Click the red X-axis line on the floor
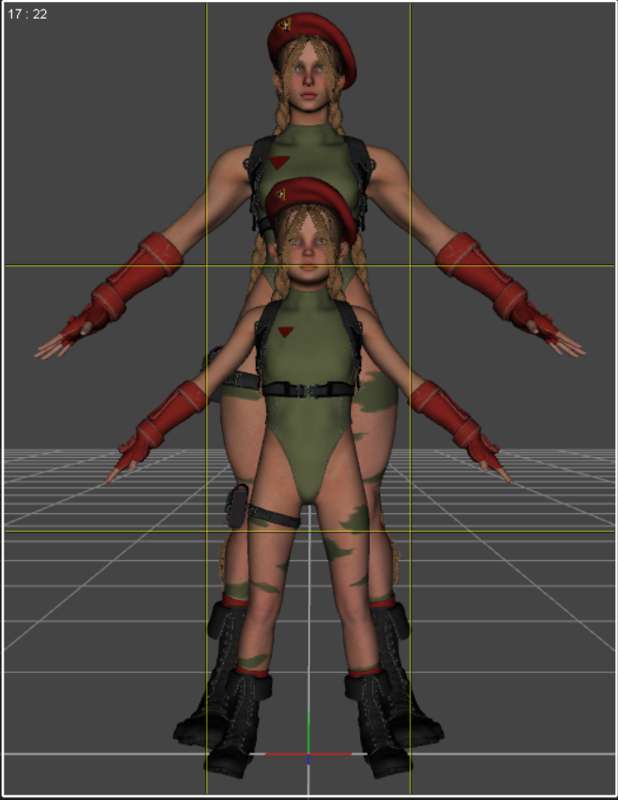This screenshot has height=800, width=618. (x=308, y=754)
